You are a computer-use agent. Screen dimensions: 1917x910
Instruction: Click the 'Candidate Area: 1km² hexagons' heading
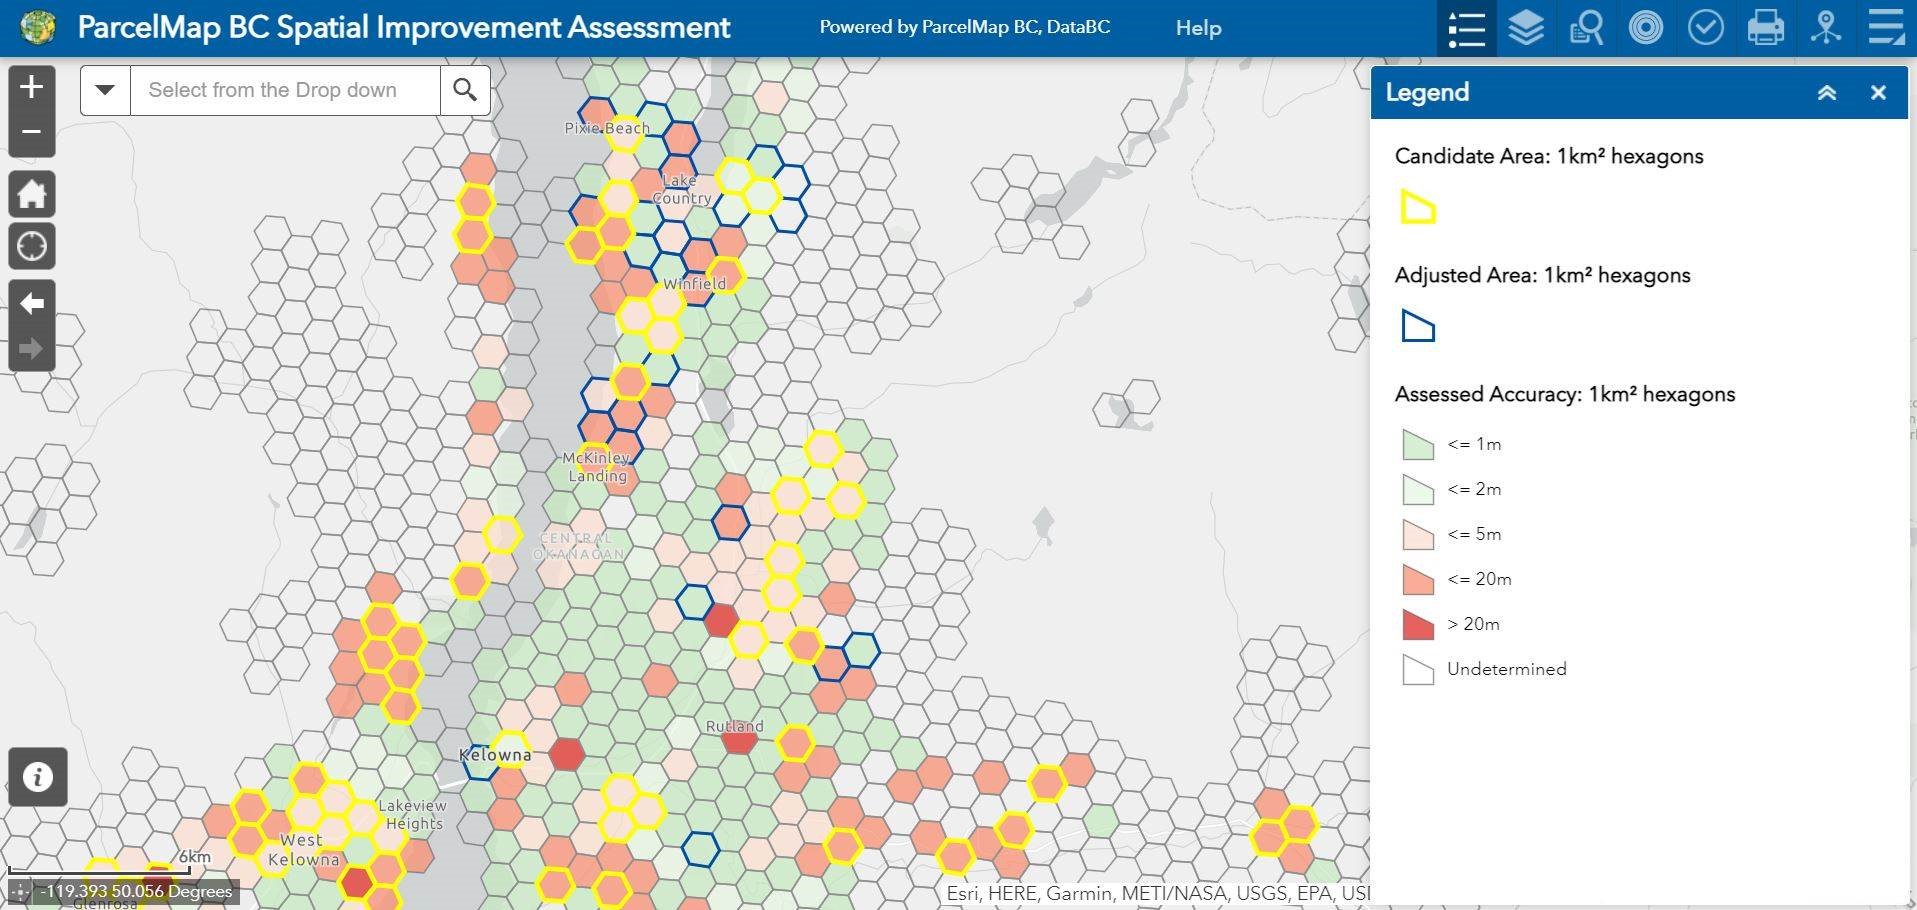[x=1549, y=156]
